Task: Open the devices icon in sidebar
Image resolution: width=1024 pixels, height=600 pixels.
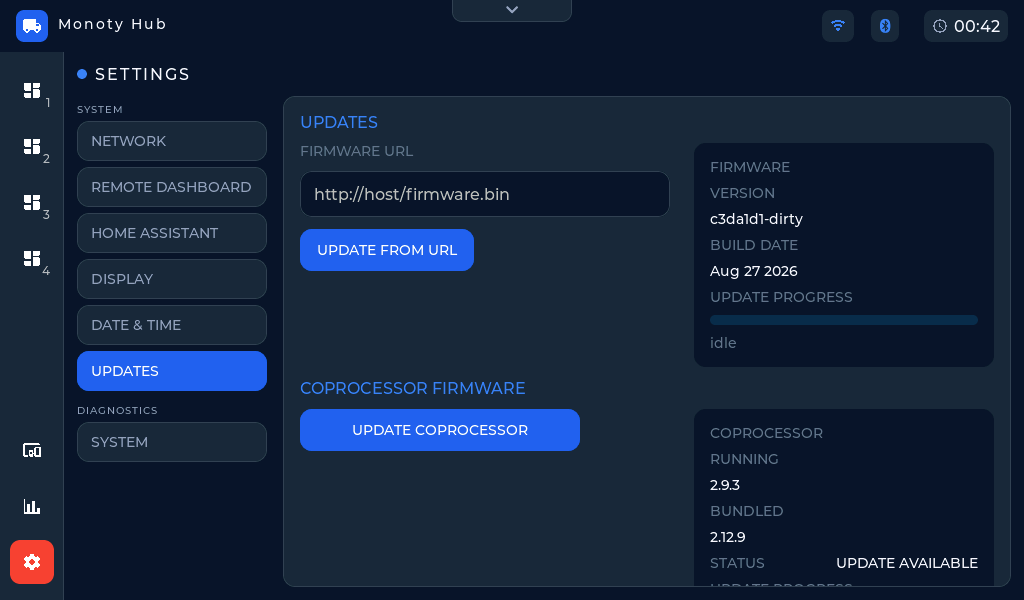Action: point(32,450)
